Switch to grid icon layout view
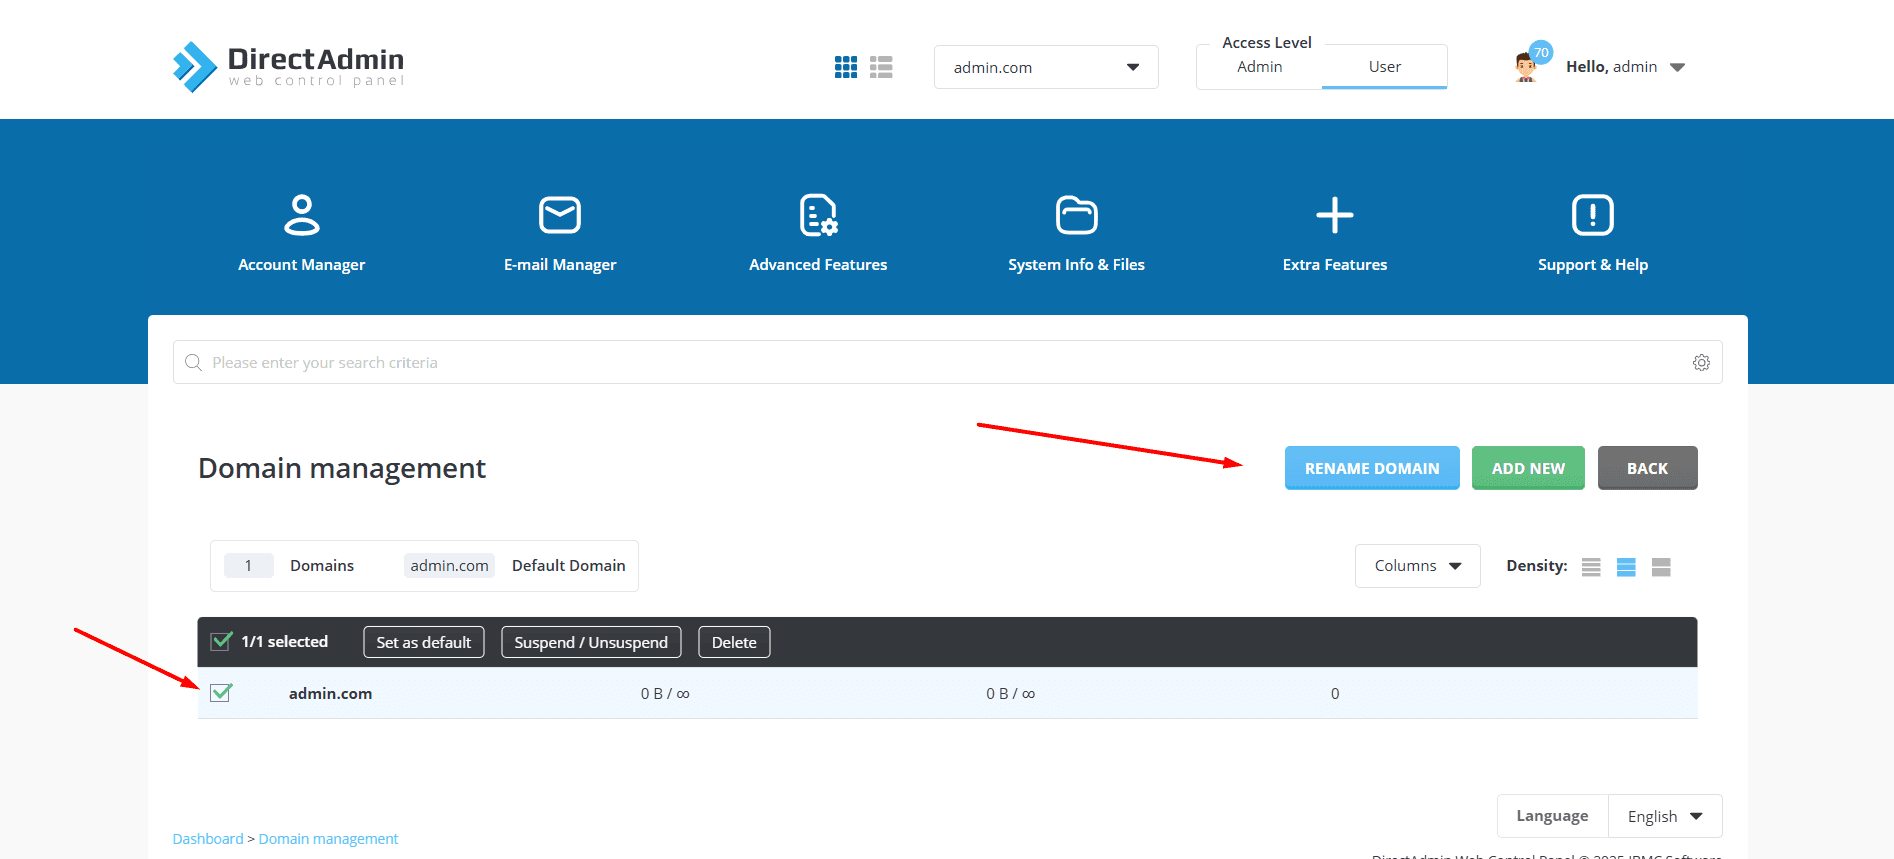Image resolution: width=1894 pixels, height=859 pixels. tap(846, 67)
